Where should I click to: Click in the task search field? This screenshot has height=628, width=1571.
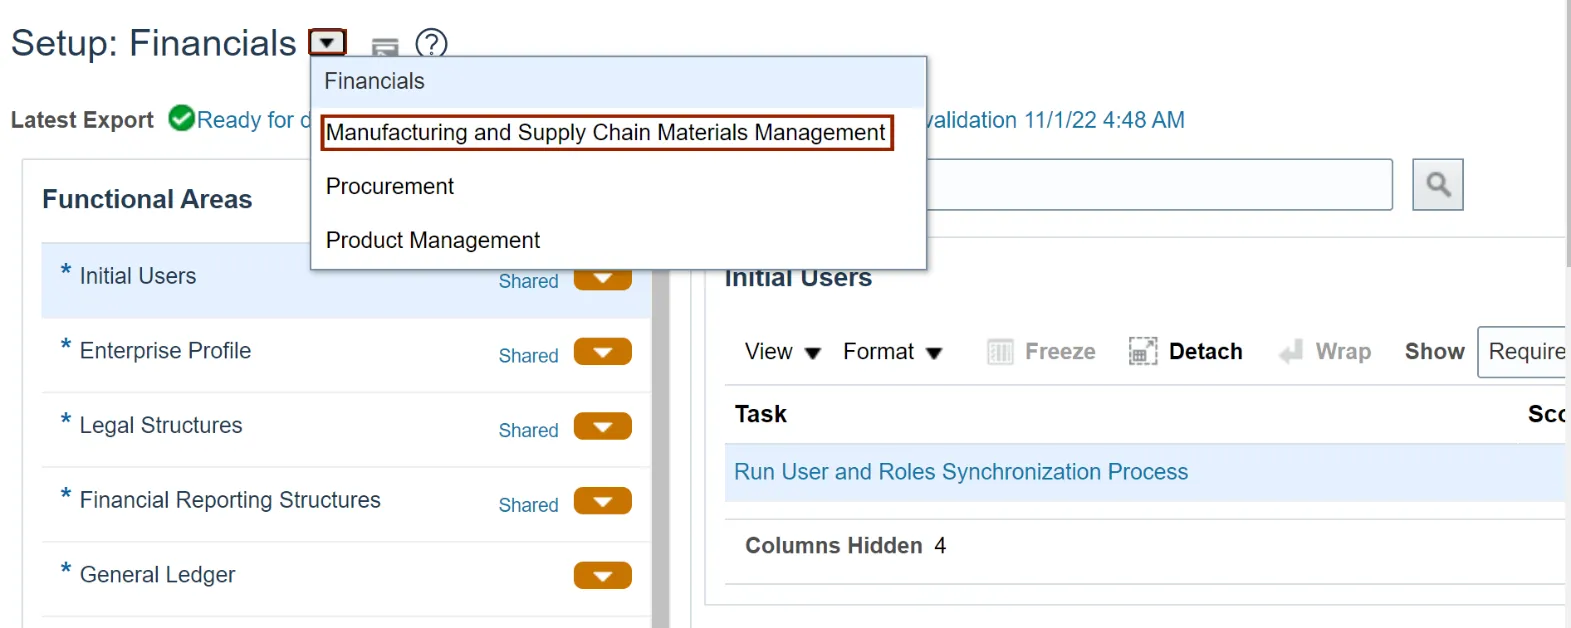click(1159, 184)
